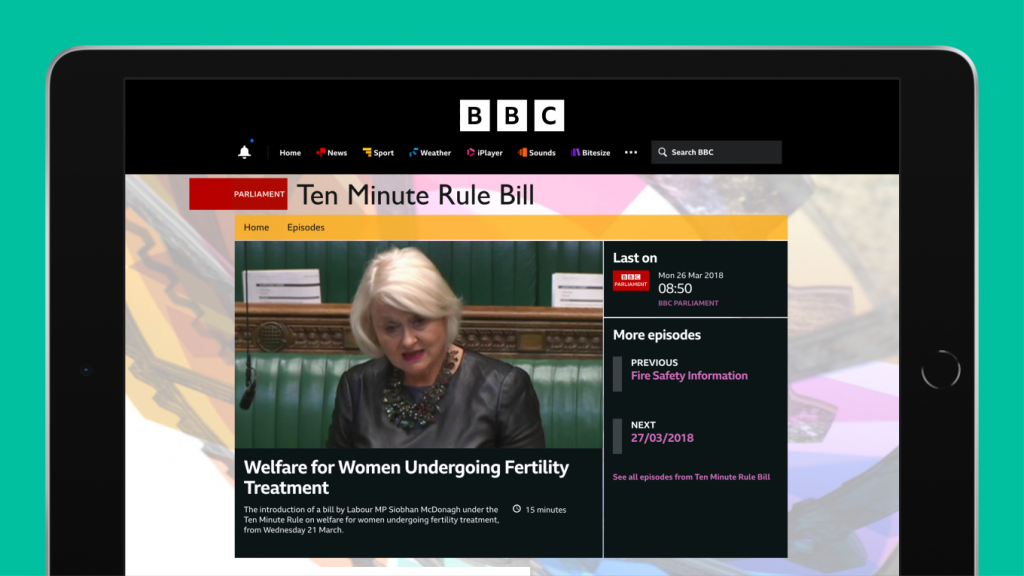Click the episode description paragraph

point(371,520)
